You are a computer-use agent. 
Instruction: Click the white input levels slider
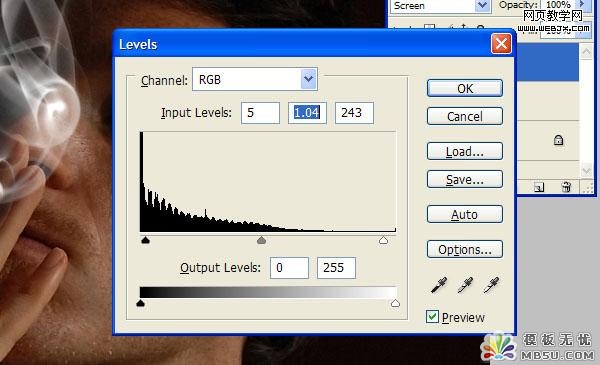point(383,240)
